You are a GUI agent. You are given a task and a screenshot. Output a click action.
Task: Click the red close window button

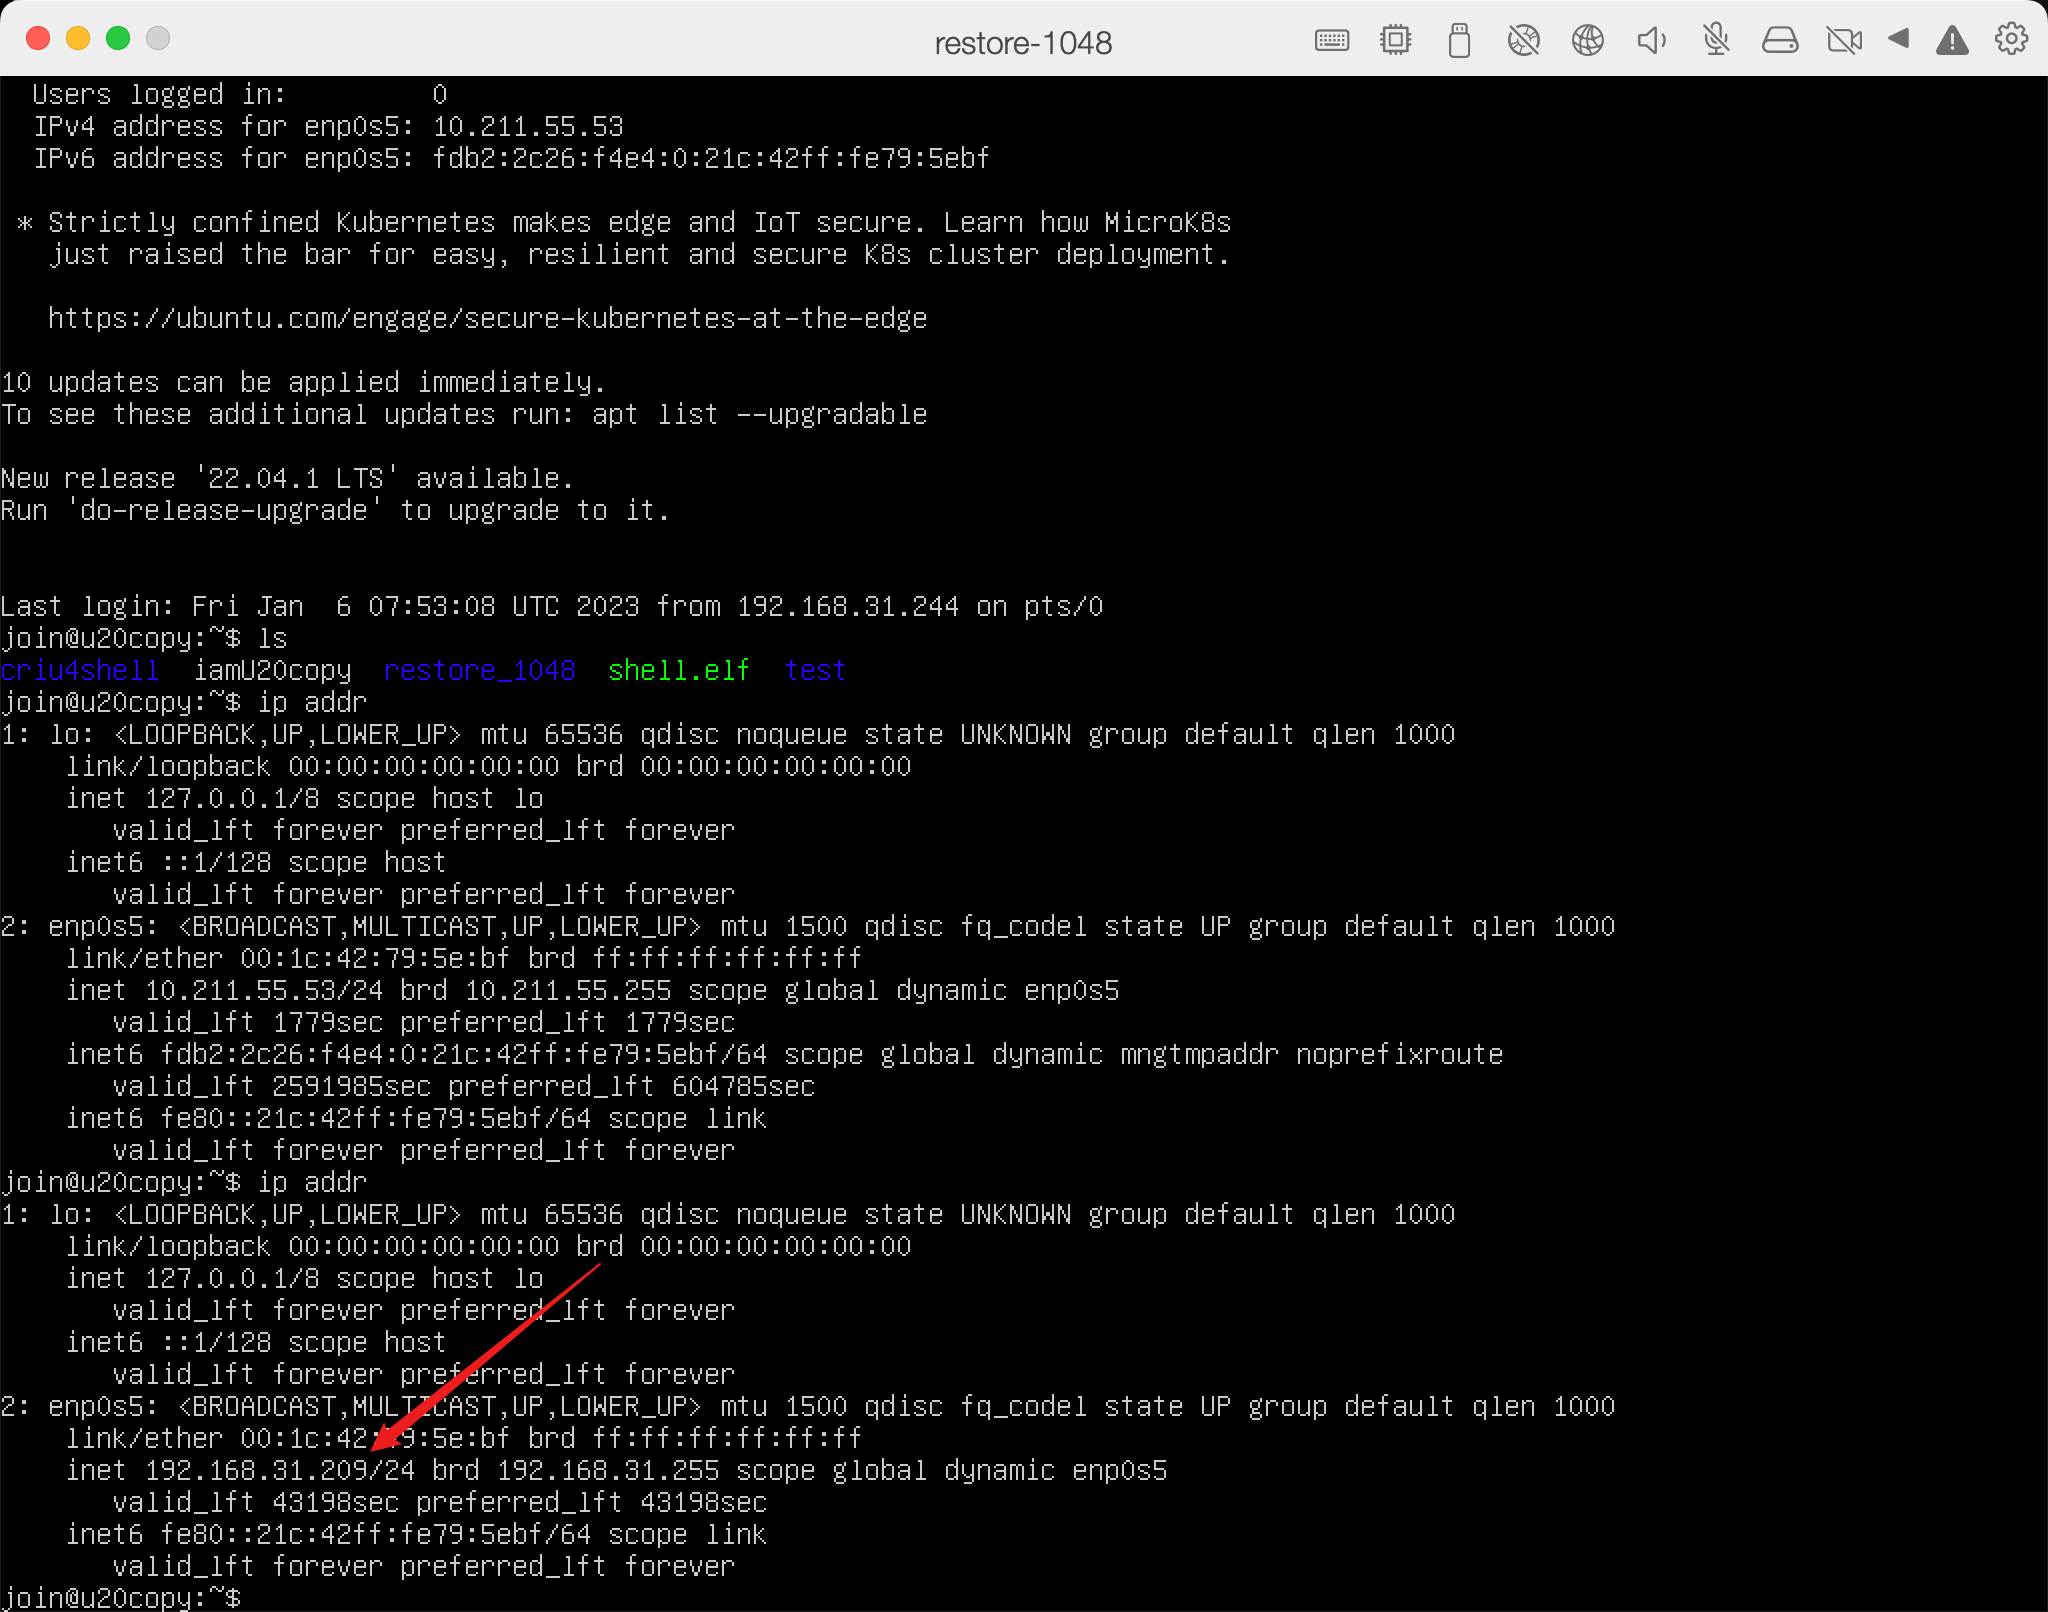[38, 38]
